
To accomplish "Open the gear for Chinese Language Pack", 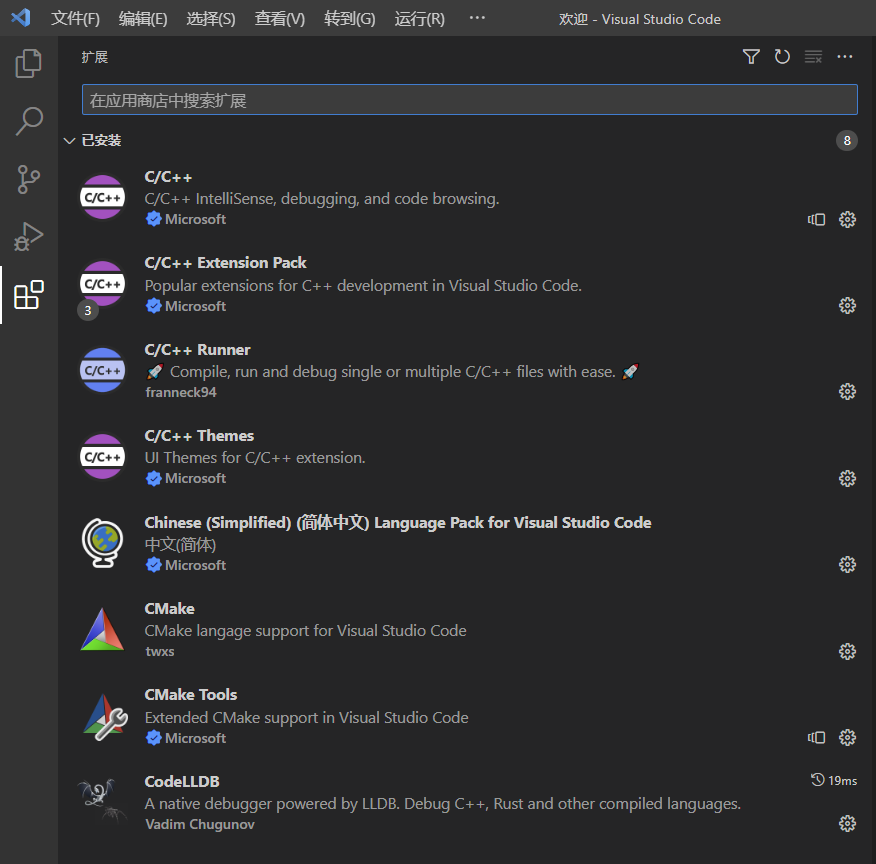I will [x=848, y=565].
